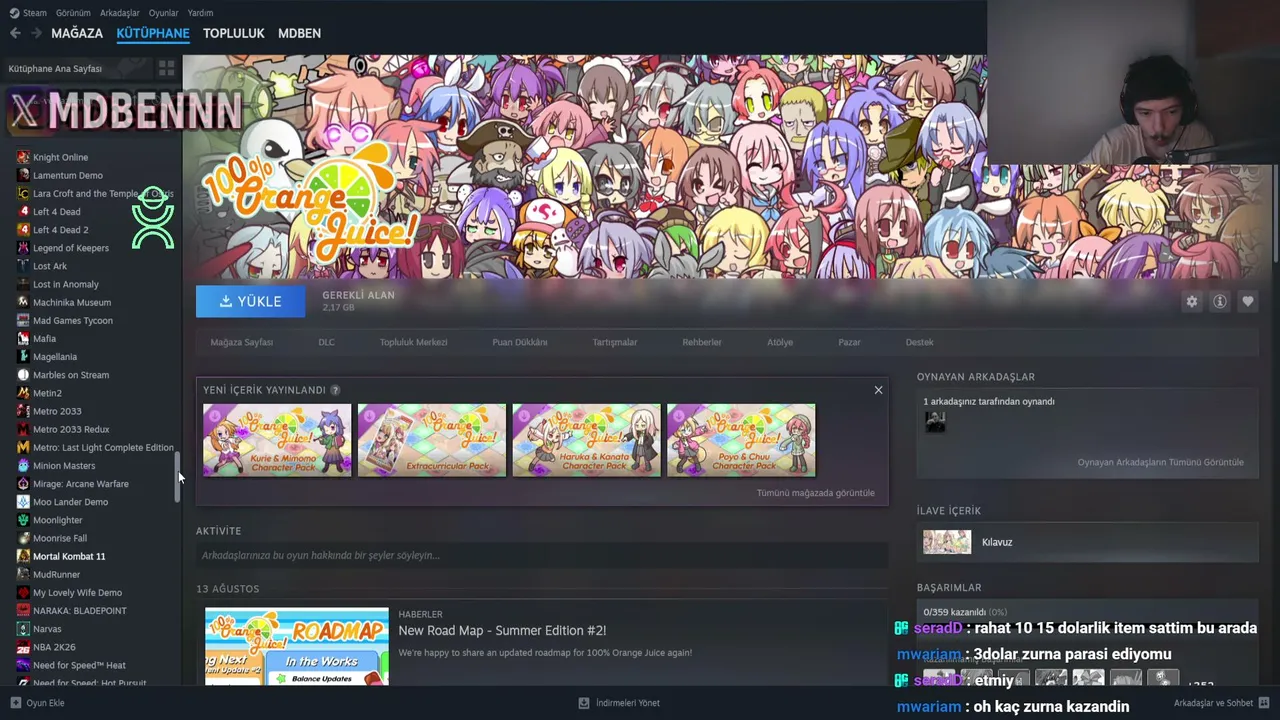Click the Metro 2033 Redux icon
Image resolution: width=1280 pixels, height=720 pixels.
point(23,429)
